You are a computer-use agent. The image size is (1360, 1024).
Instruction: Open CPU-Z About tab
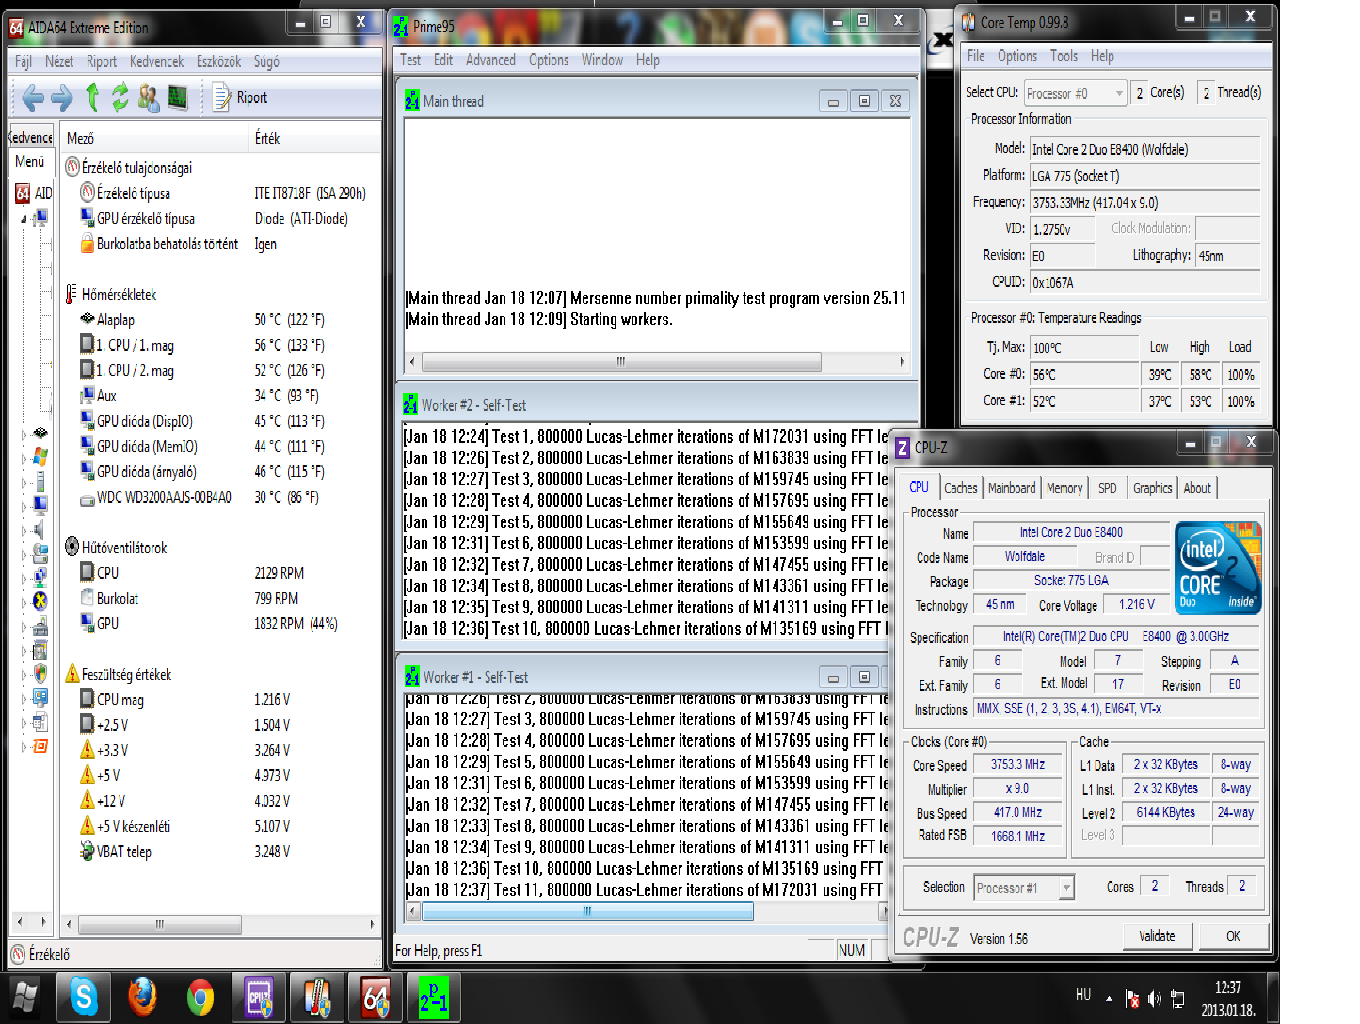(1197, 488)
